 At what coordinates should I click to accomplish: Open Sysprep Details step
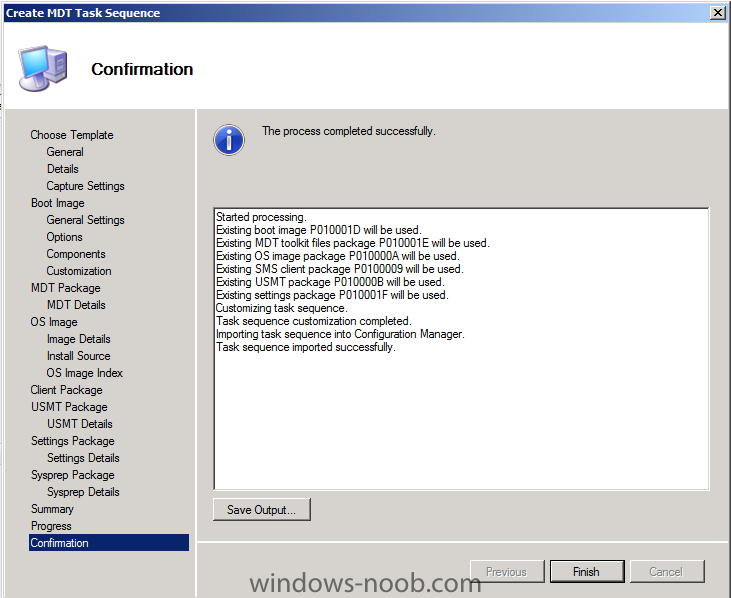pos(83,492)
